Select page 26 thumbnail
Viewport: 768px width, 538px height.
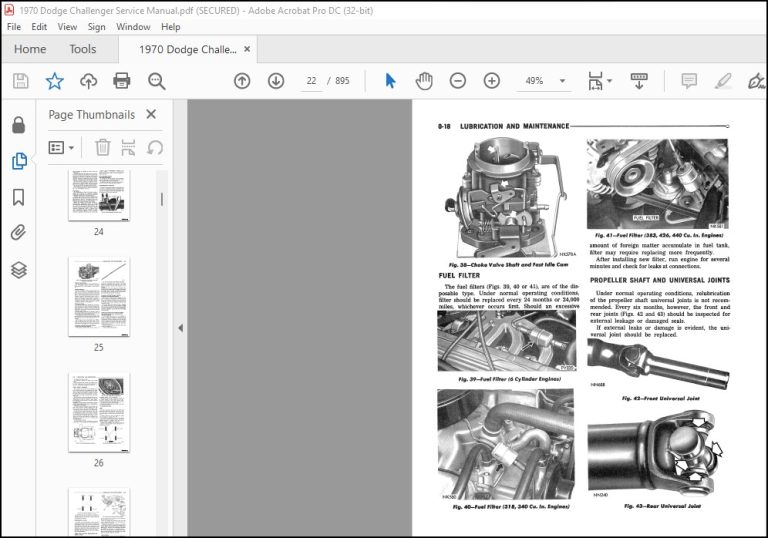coord(99,412)
